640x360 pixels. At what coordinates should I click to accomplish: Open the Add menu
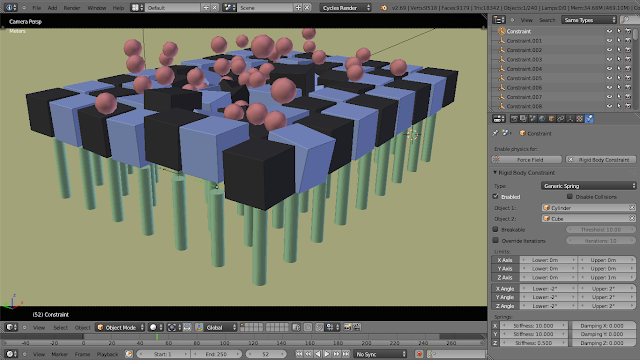pyautogui.click(x=52, y=8)
